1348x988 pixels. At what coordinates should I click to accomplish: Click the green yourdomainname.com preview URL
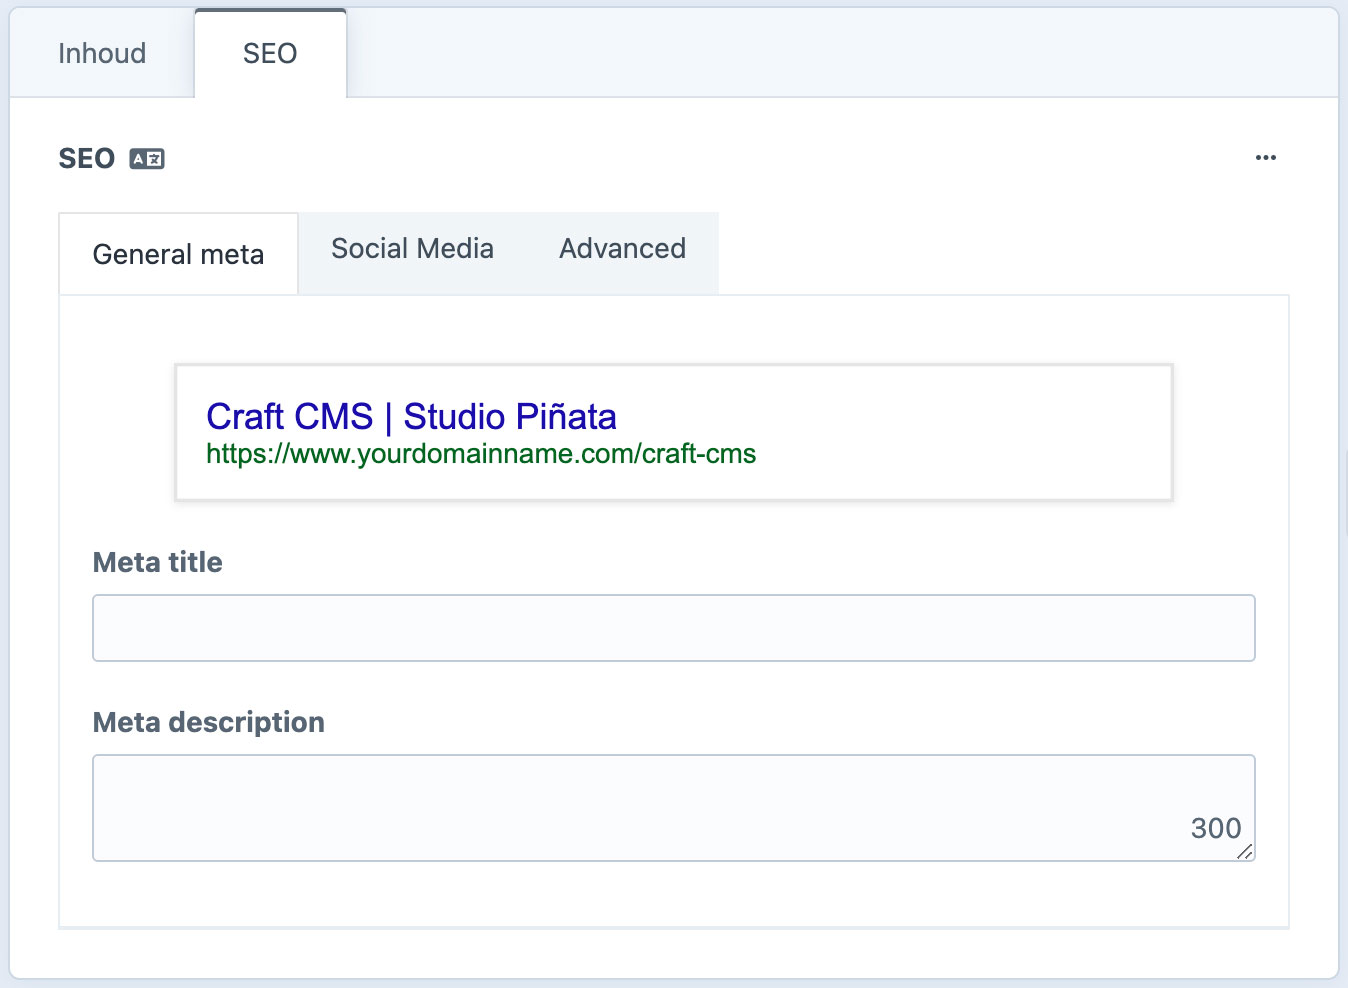point(481,454)
